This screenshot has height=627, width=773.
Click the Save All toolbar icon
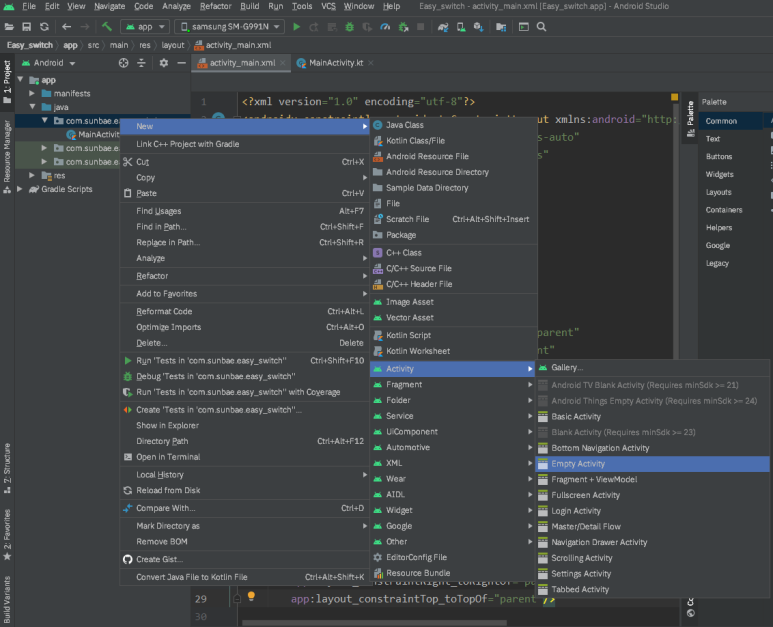click(27, 27)
